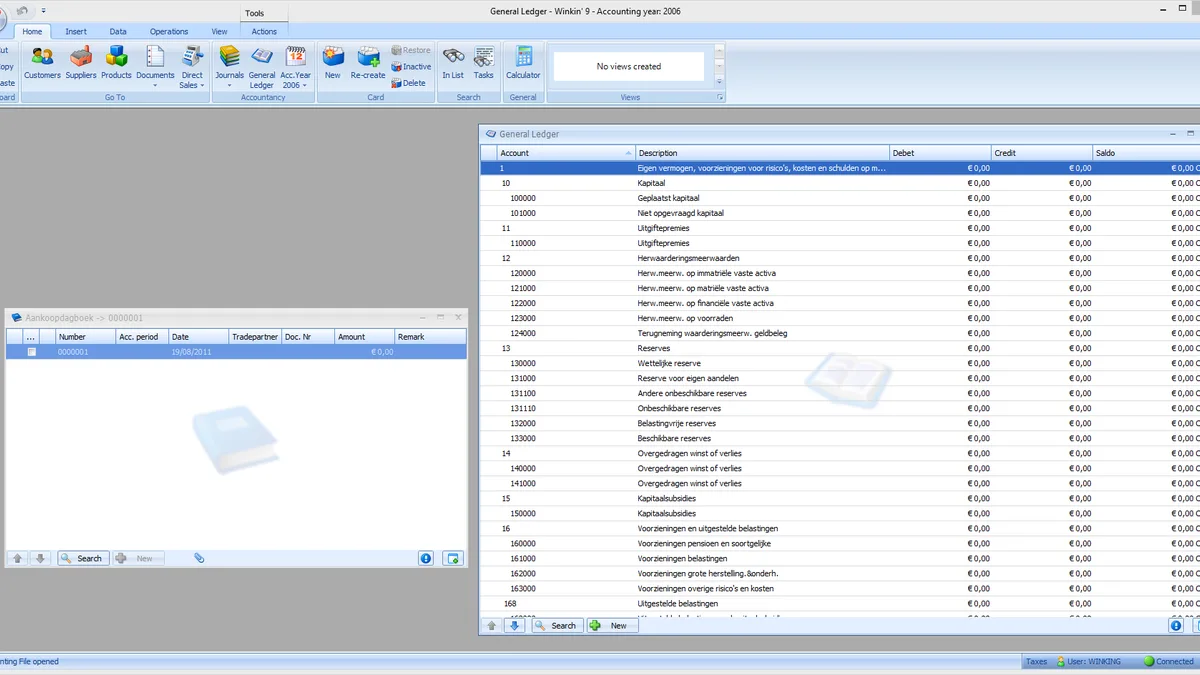The width and height of the screenshot is (1200, 675).
Task: Click the add-window icon in Aankoopdagboek footer
Action: tap(453, 558)
